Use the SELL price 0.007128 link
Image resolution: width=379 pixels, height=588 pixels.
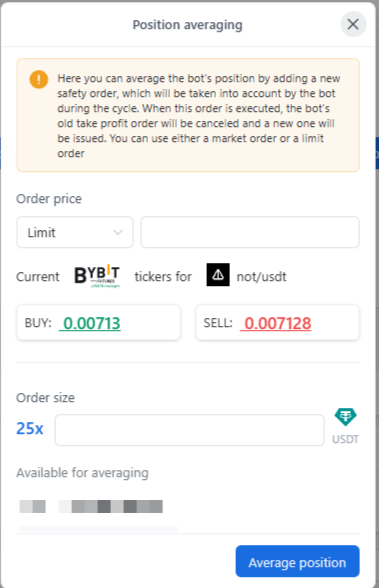click(276, 323)
